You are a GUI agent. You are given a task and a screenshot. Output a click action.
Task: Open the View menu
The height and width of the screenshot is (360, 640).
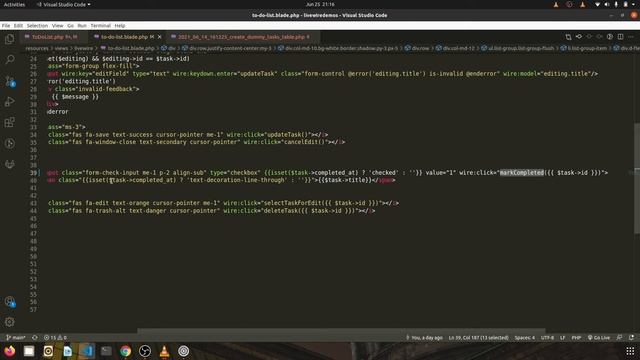(x=58, y=25)
